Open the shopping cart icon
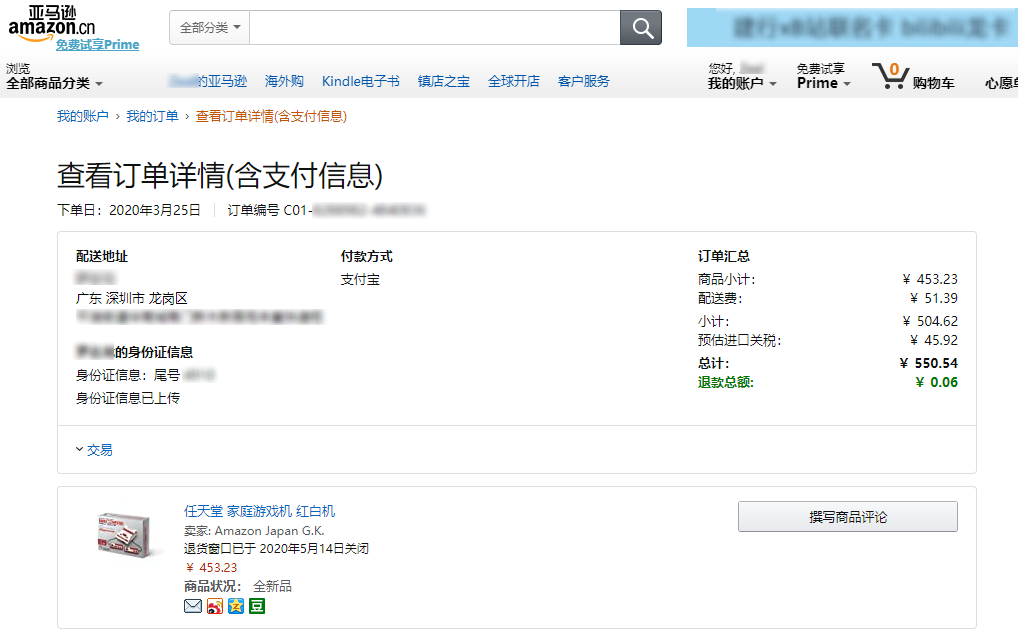This screenshot has width=1018, height=640. tap(890, 76)
